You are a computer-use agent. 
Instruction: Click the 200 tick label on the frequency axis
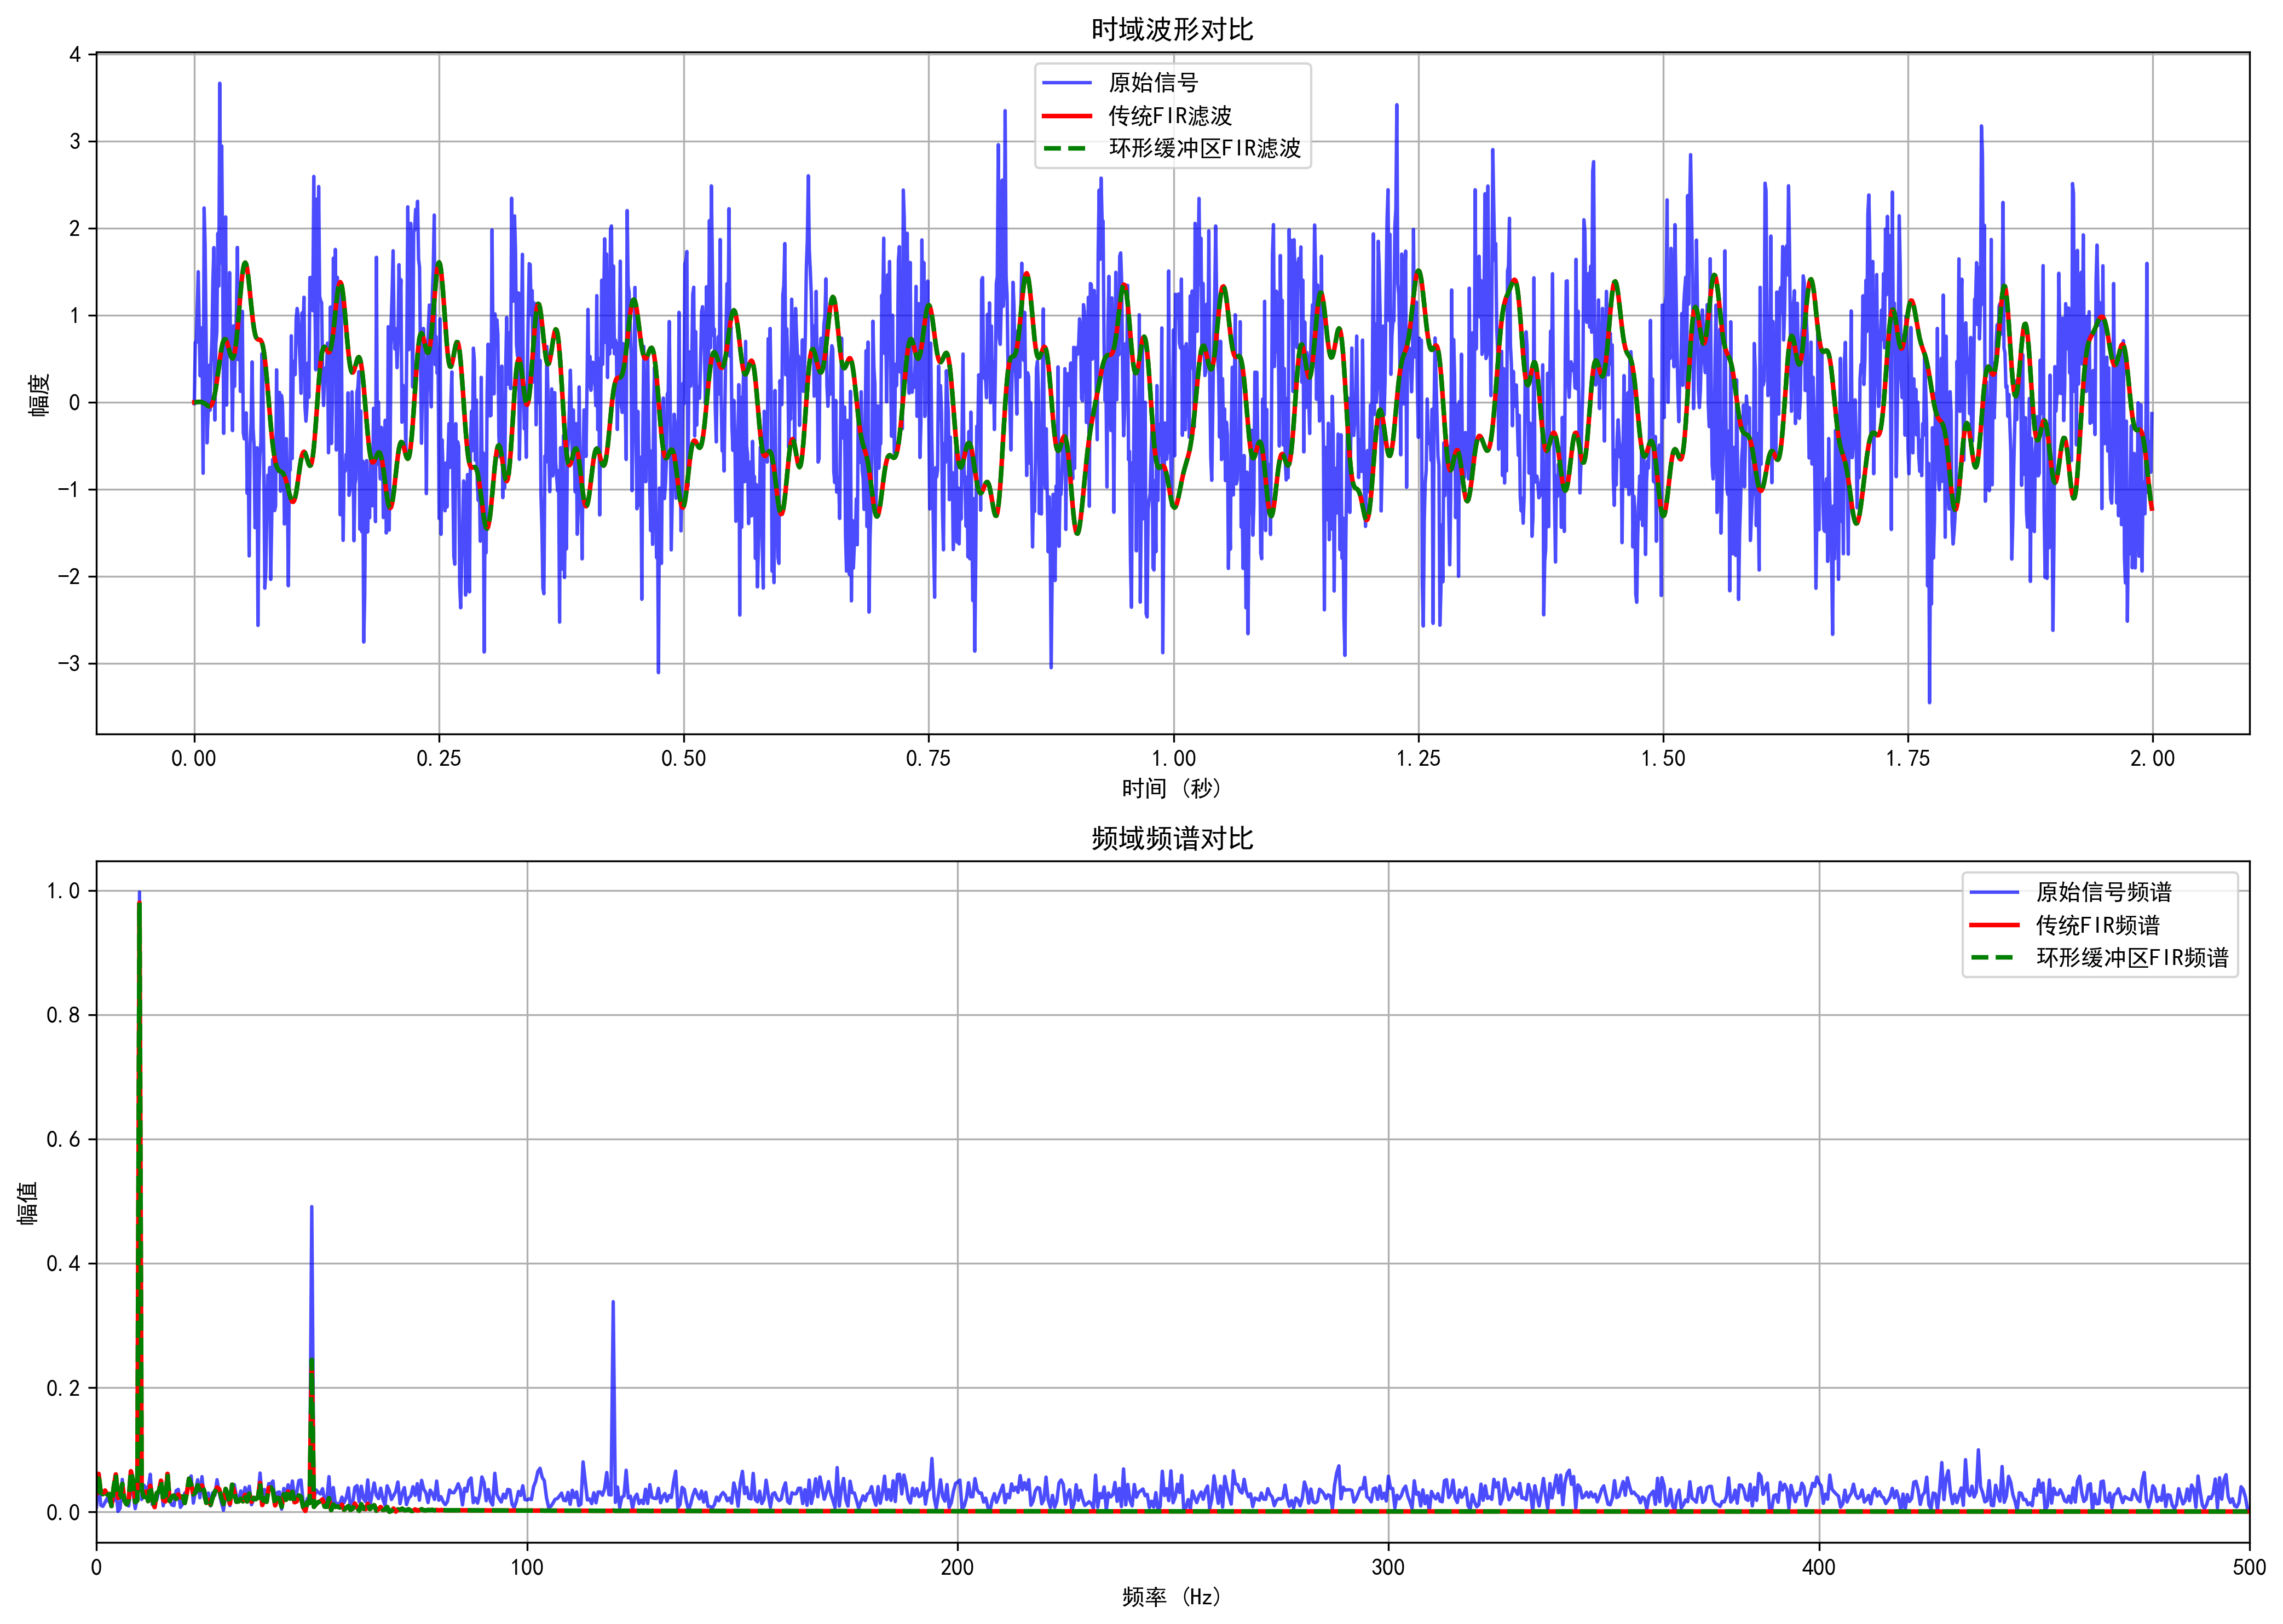click(x=957, y=1567)
